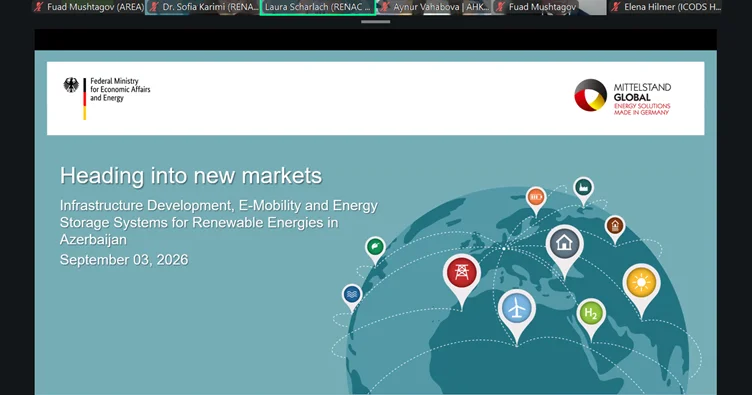The image size is (752, 395).
Task: Select Aynur Vahabova participant tile
Action: [434, 7]
